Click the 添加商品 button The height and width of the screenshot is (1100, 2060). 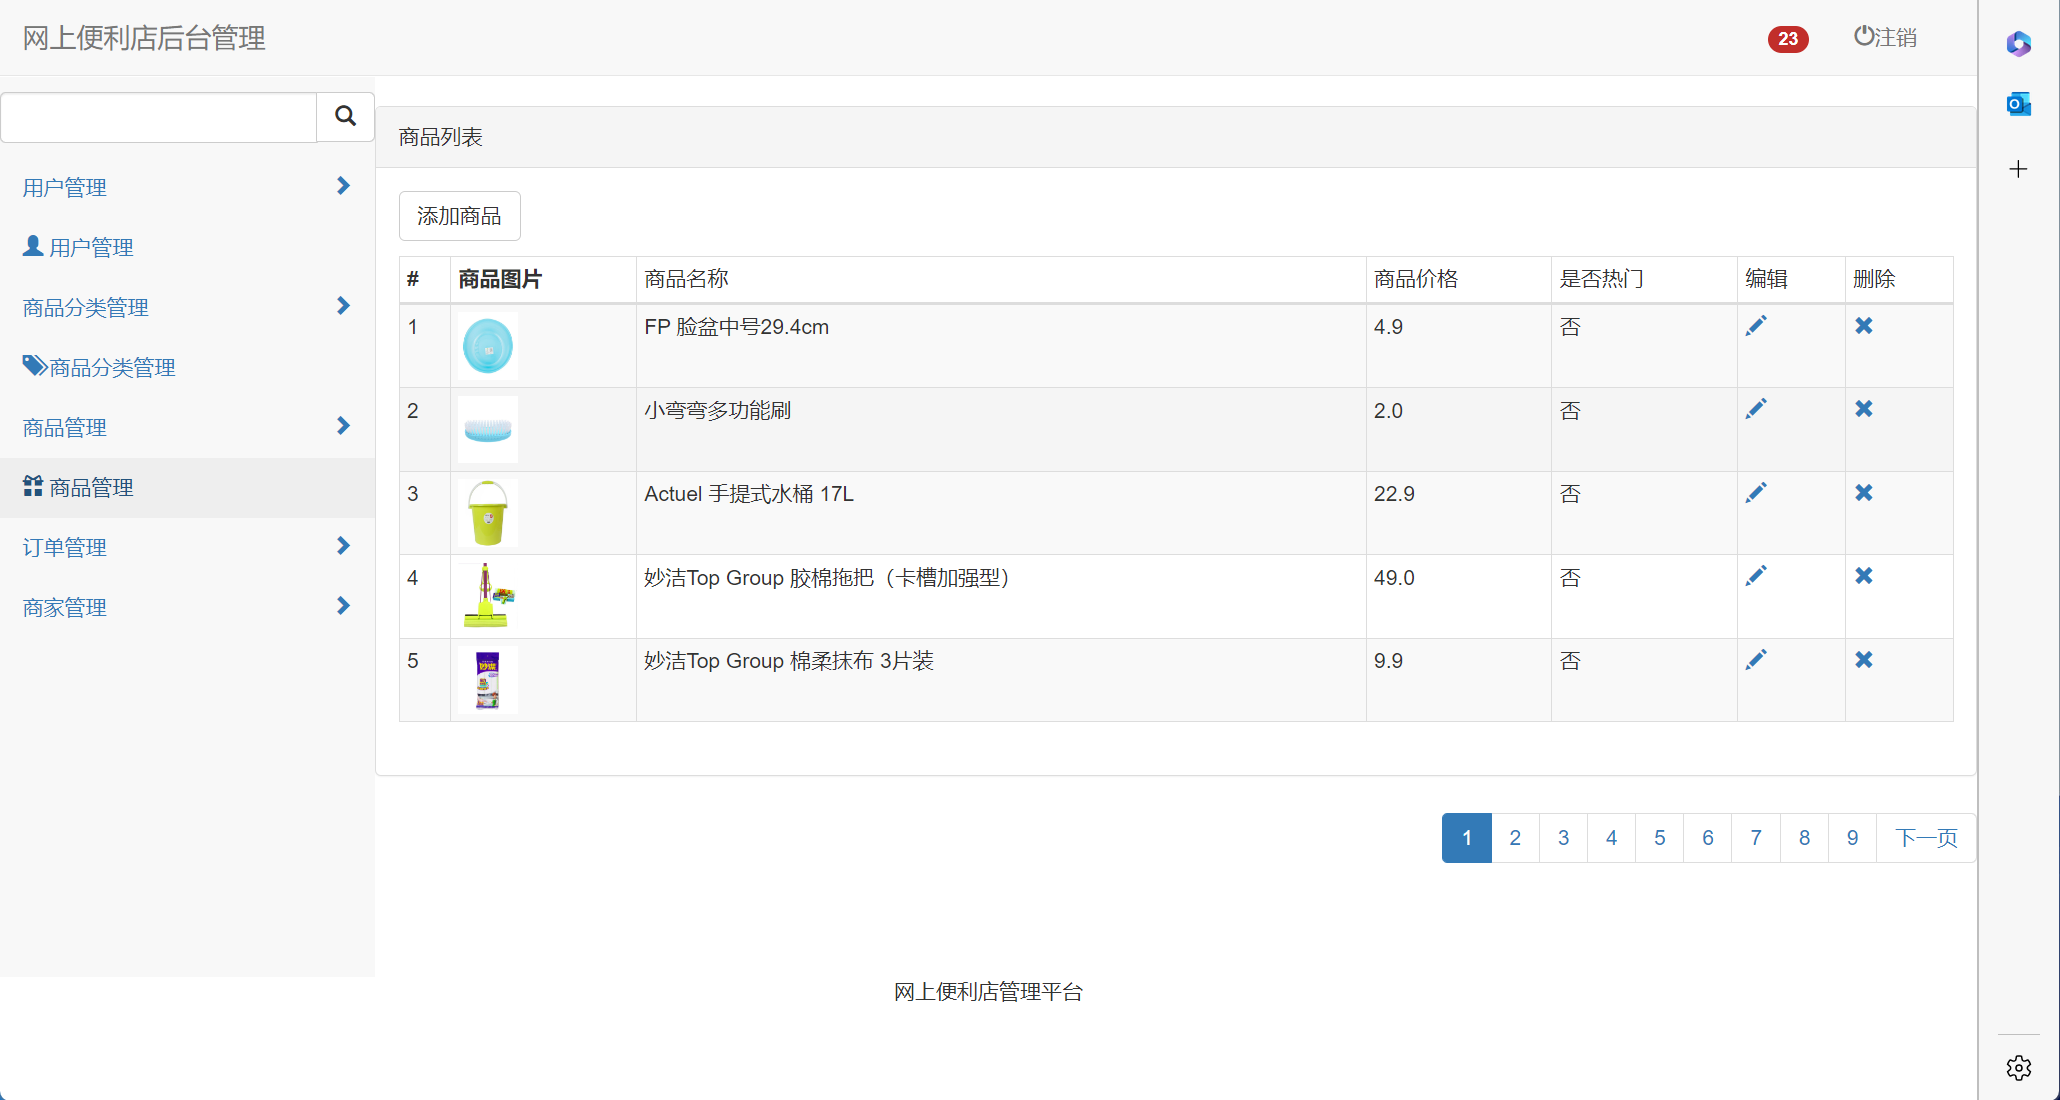point(459,215)
